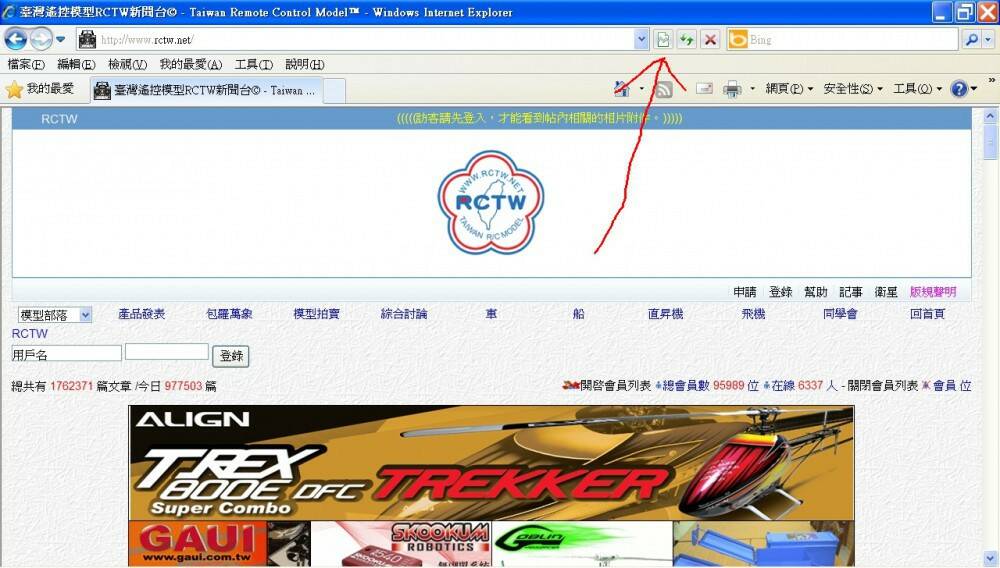The height and width of the screenshot is (568, 1000).
Task: Click the RCTW plum blossom logo
Action: 490,203
